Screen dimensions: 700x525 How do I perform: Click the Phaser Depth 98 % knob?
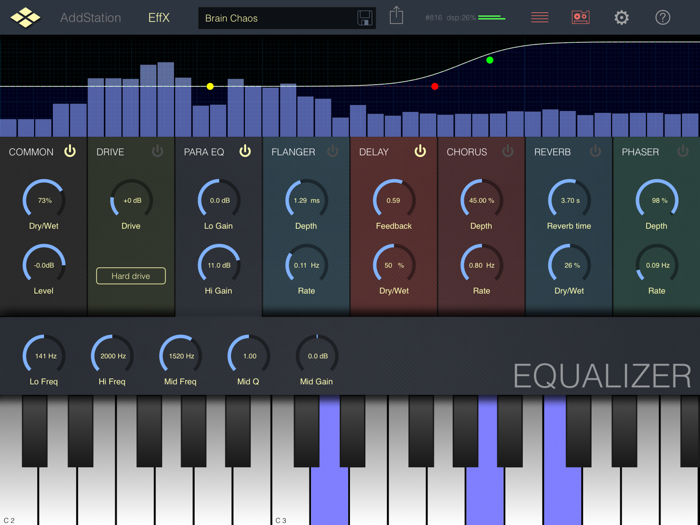657,200
